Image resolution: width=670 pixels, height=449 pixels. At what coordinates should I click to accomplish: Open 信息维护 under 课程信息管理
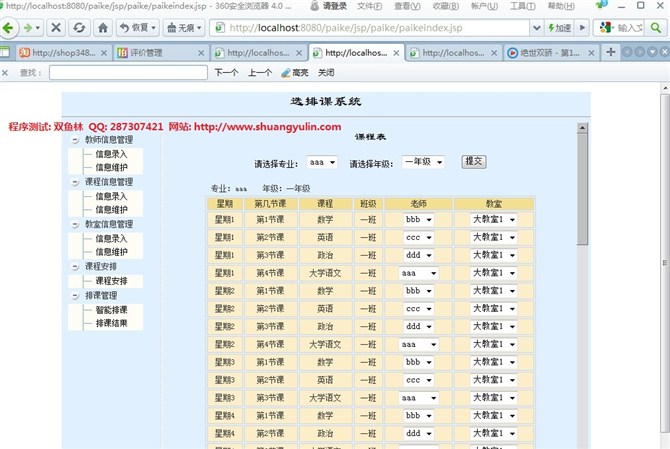[x=111, y=210]
